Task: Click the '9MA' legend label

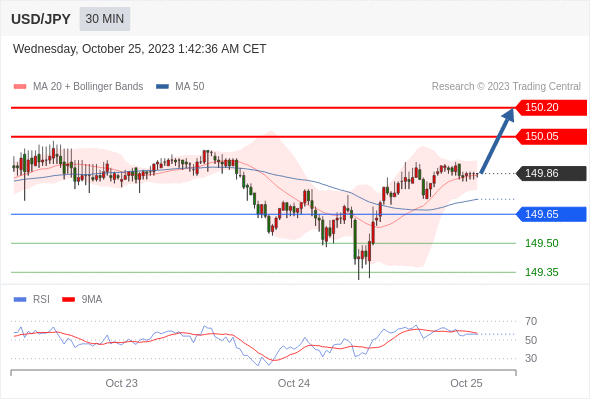Action: [91, 300]
